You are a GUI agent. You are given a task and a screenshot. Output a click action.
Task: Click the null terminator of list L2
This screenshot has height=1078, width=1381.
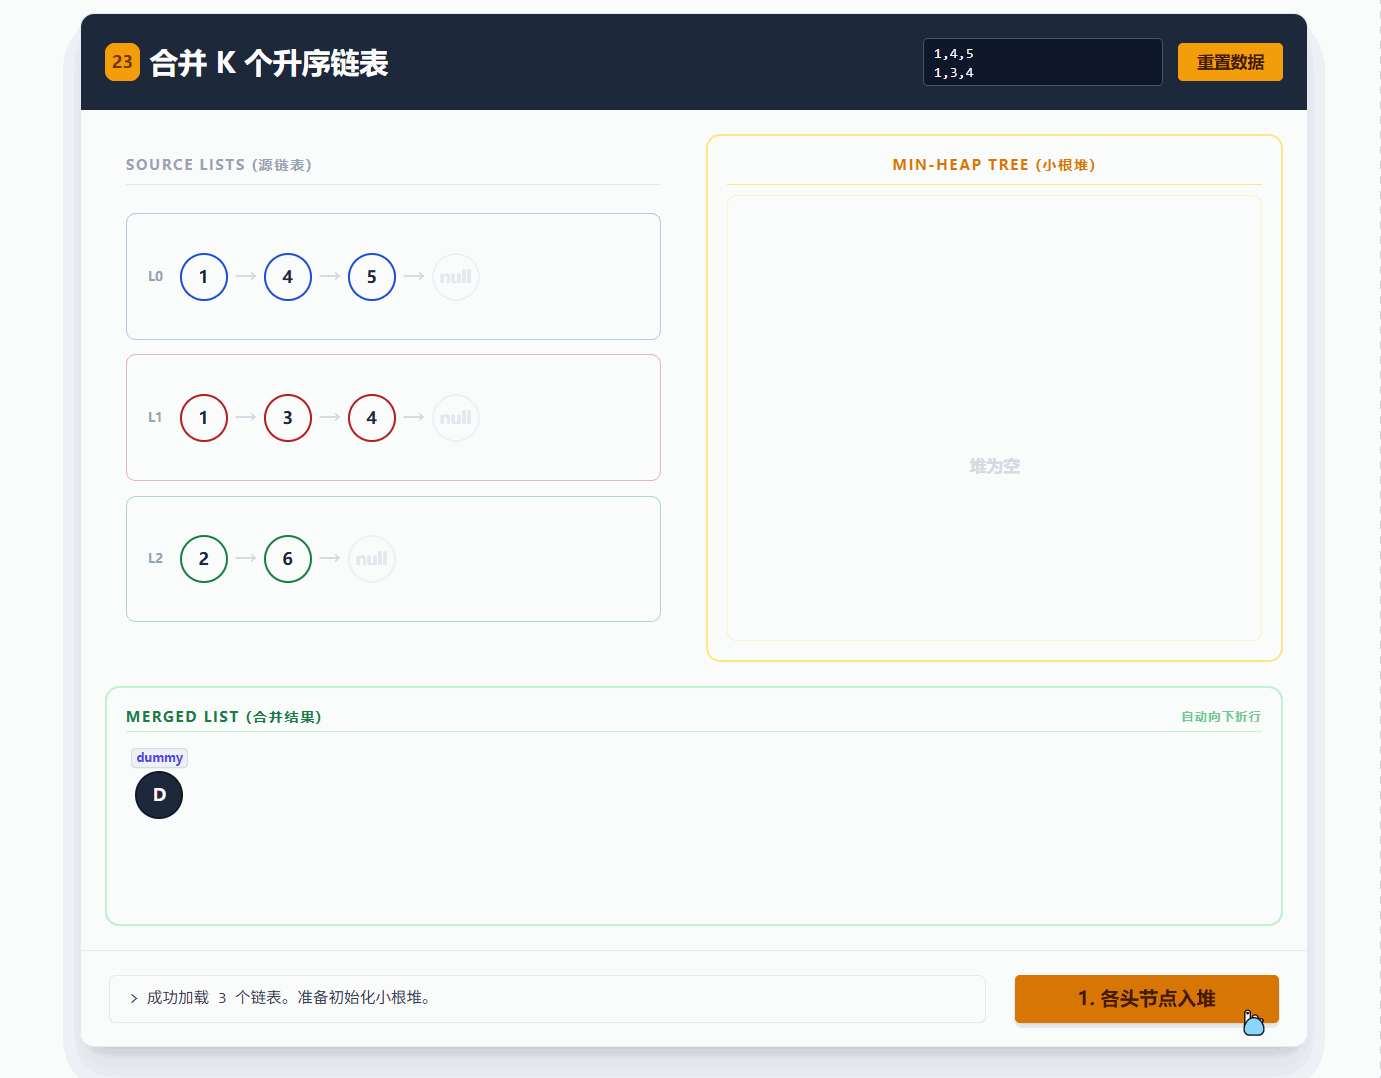coord(372,559)
